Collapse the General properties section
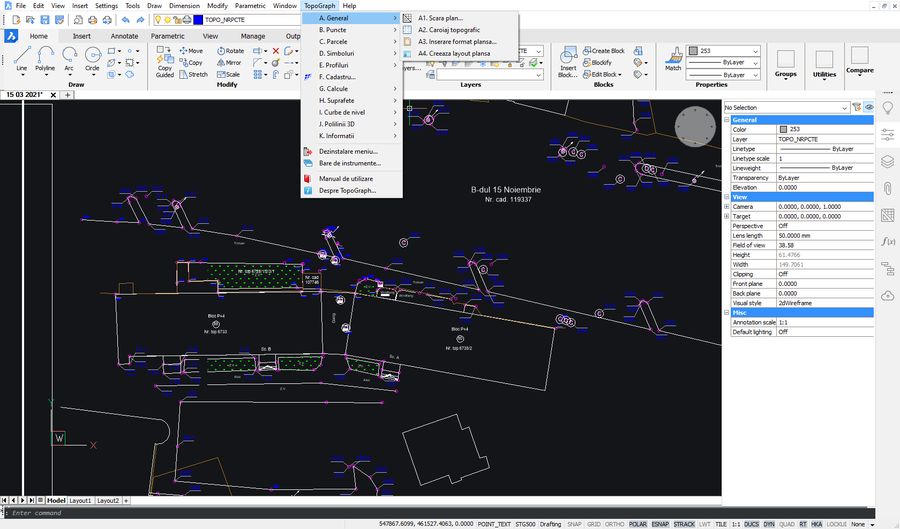This screenshot has width=900, height=529. tap(727, 120)
